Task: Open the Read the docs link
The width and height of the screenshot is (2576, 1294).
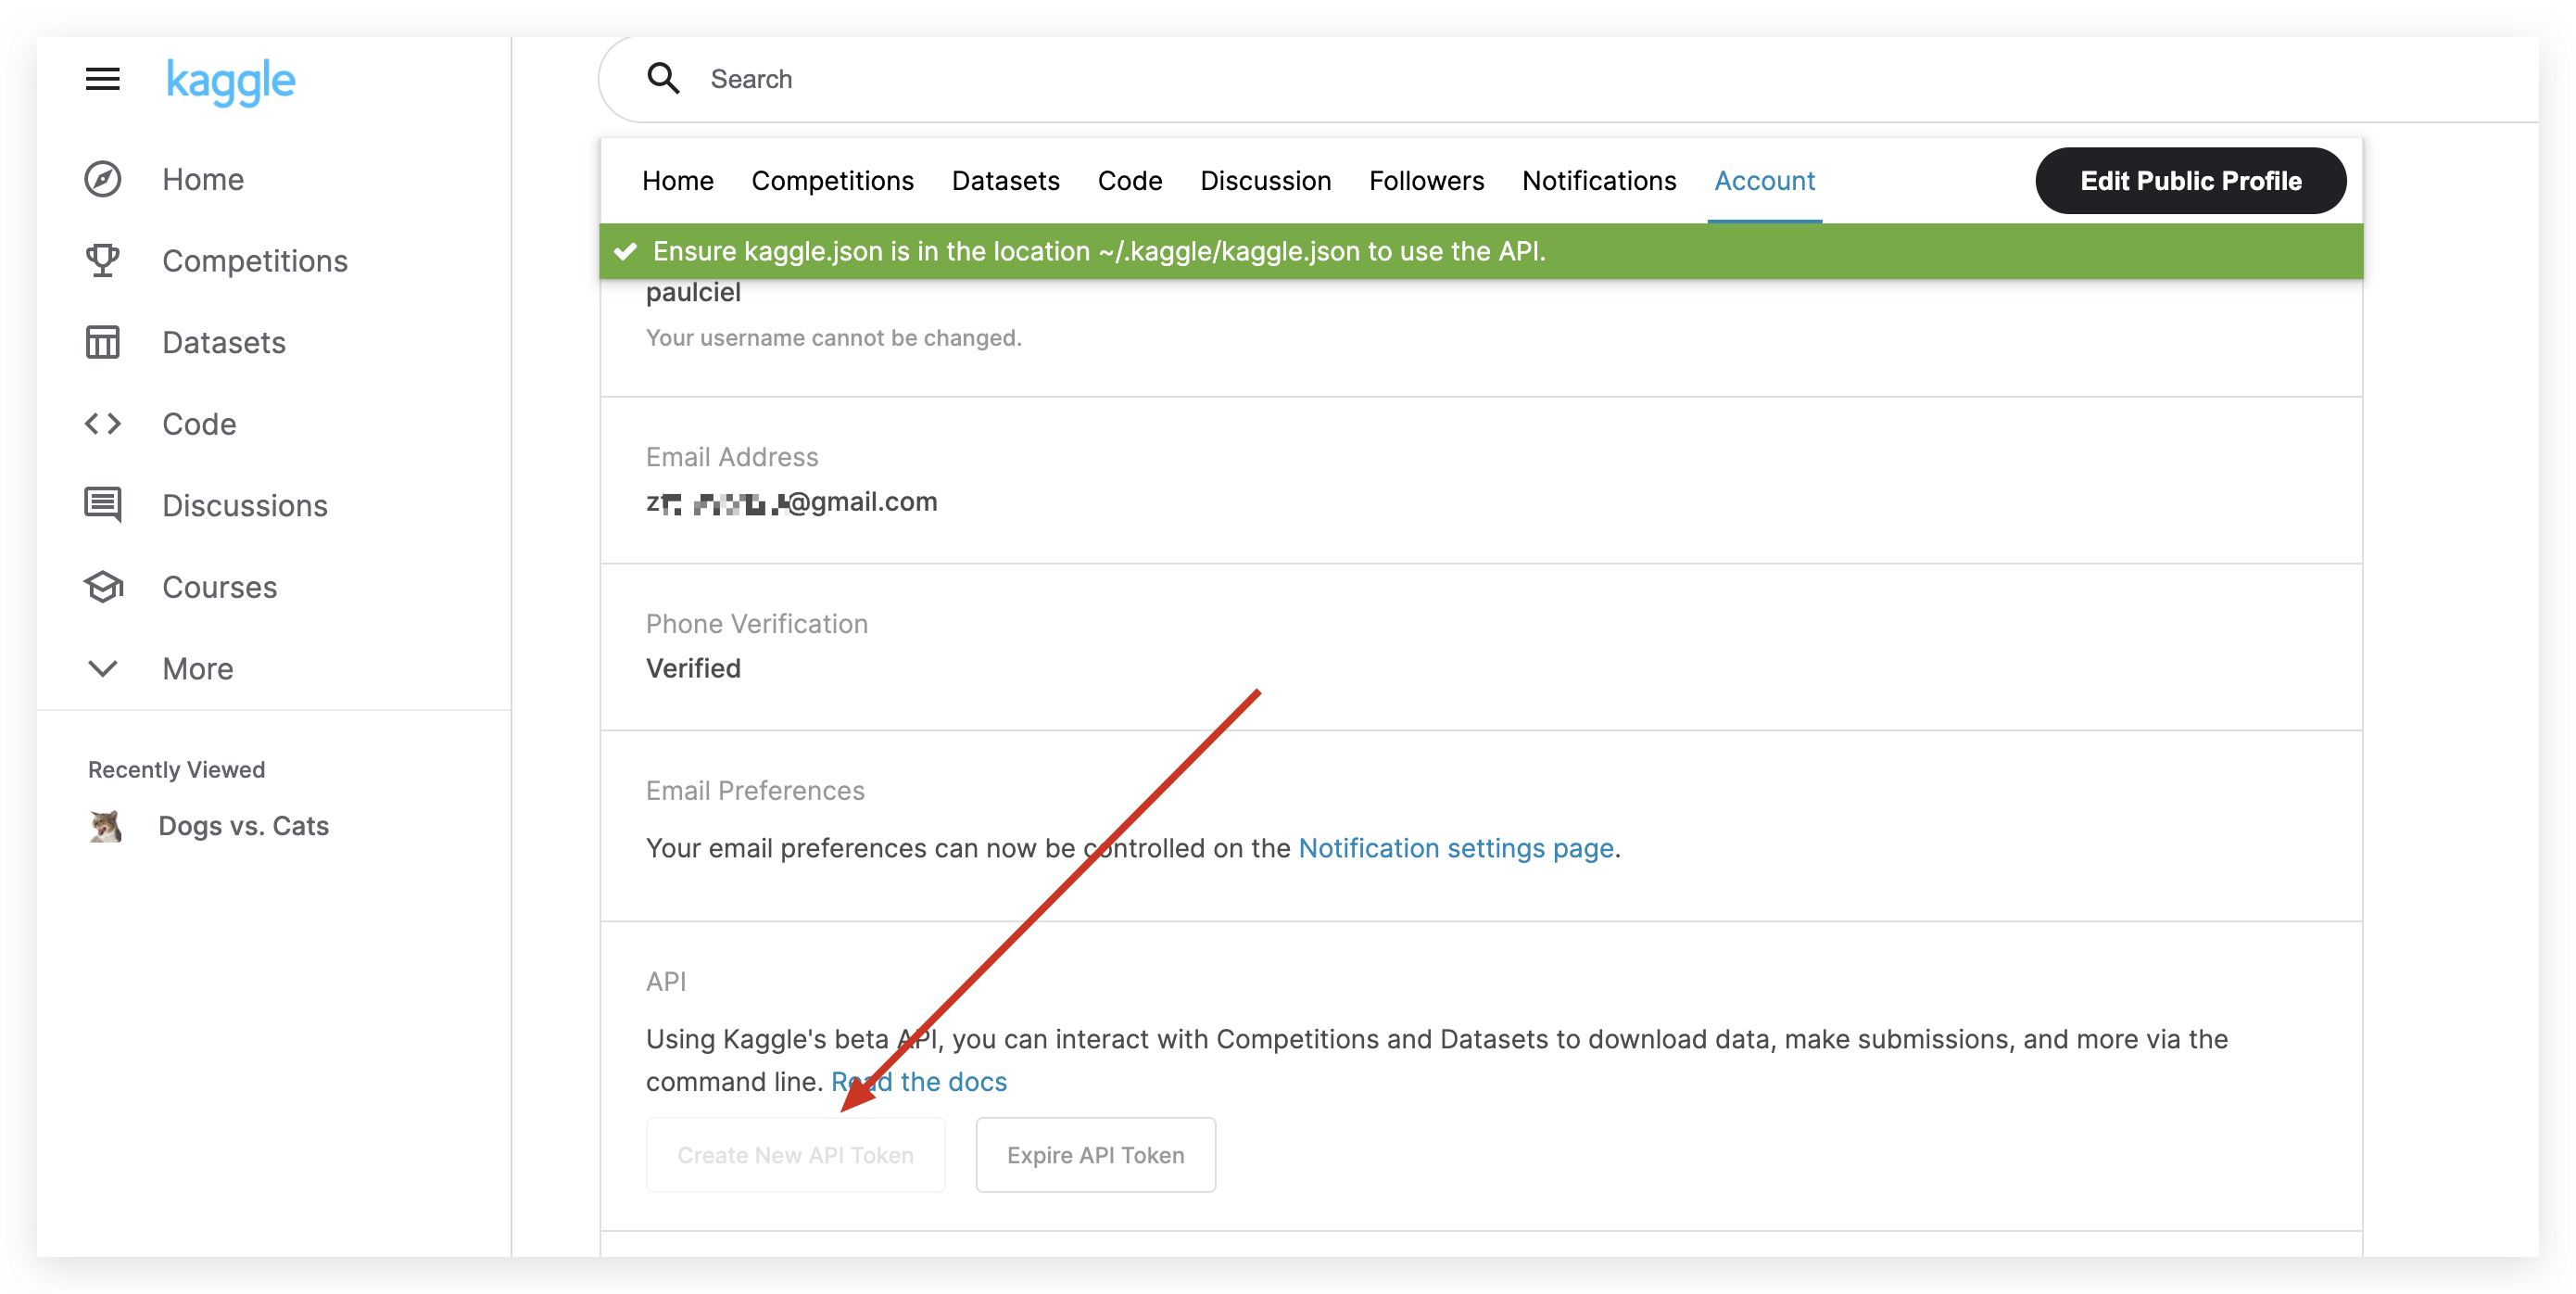Action: pyautogui.click(x=919, y=1082)
